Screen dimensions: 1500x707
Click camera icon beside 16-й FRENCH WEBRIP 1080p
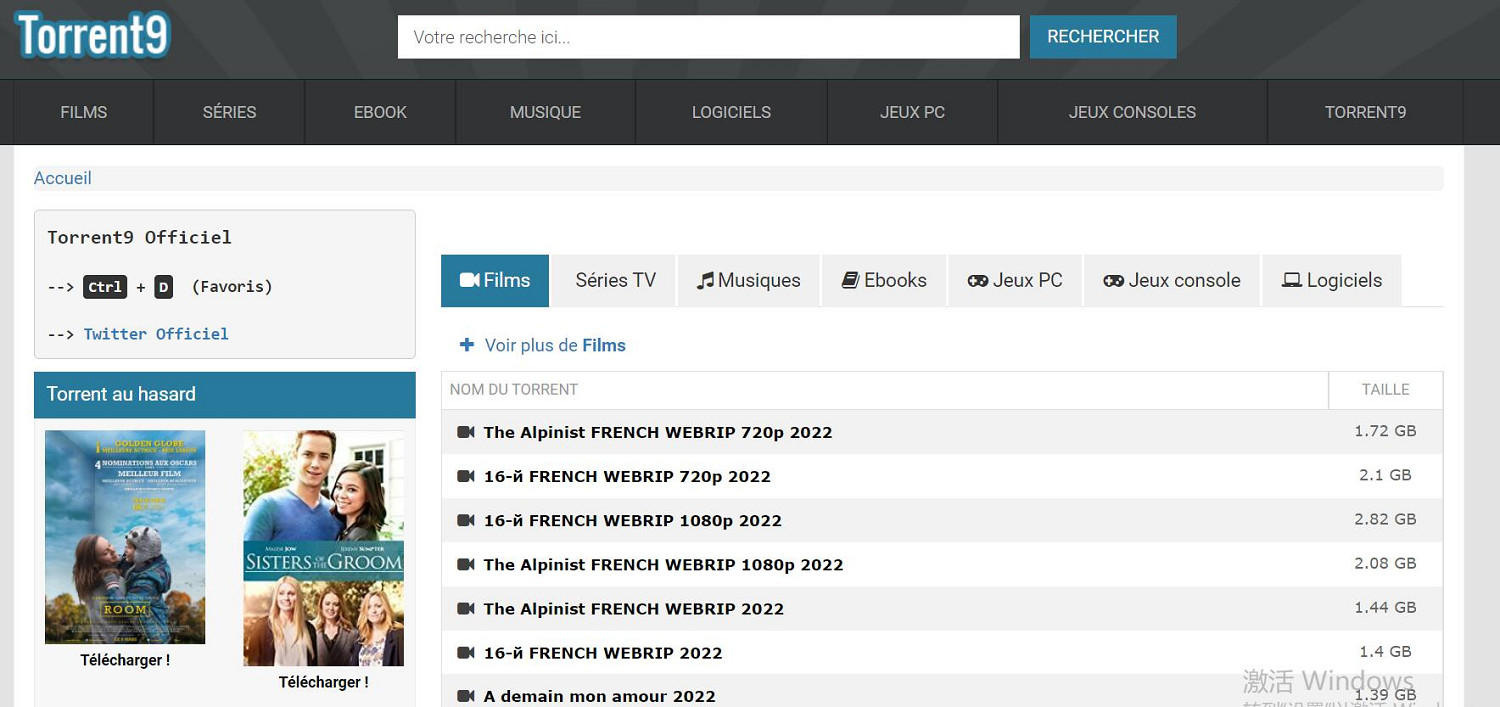coord(465,520)
